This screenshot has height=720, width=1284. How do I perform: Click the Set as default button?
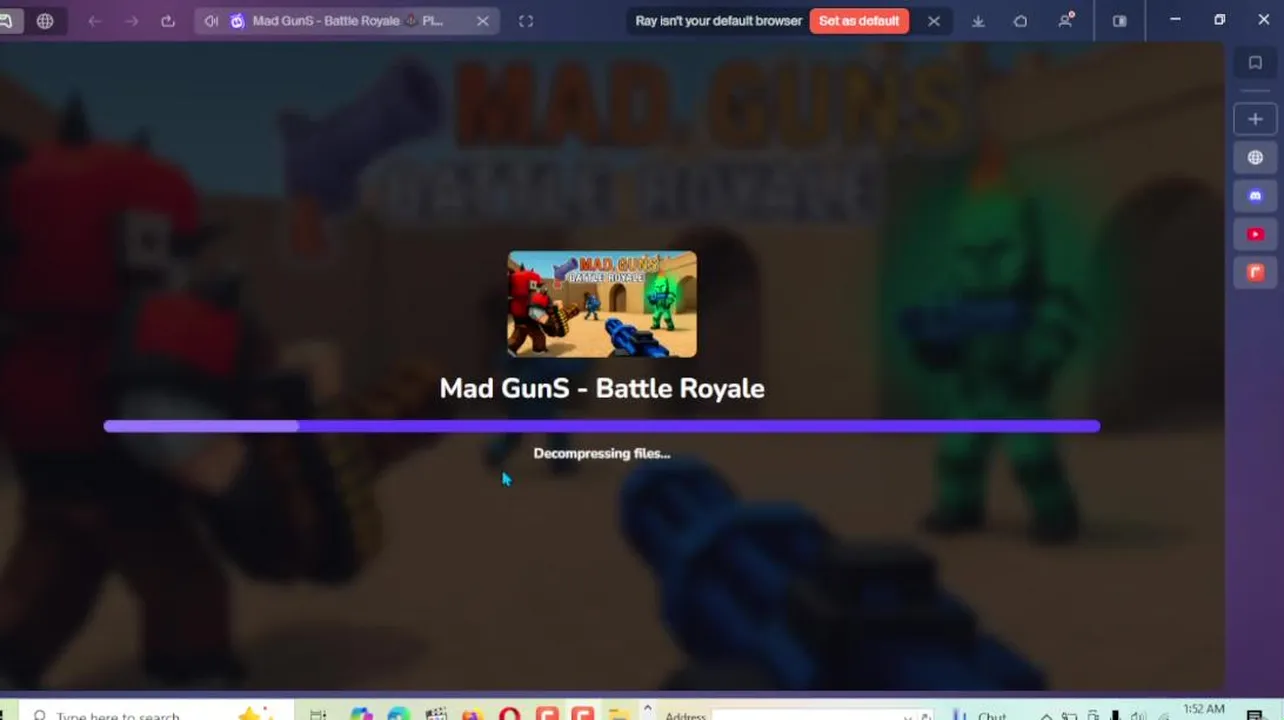pos(859,21)
